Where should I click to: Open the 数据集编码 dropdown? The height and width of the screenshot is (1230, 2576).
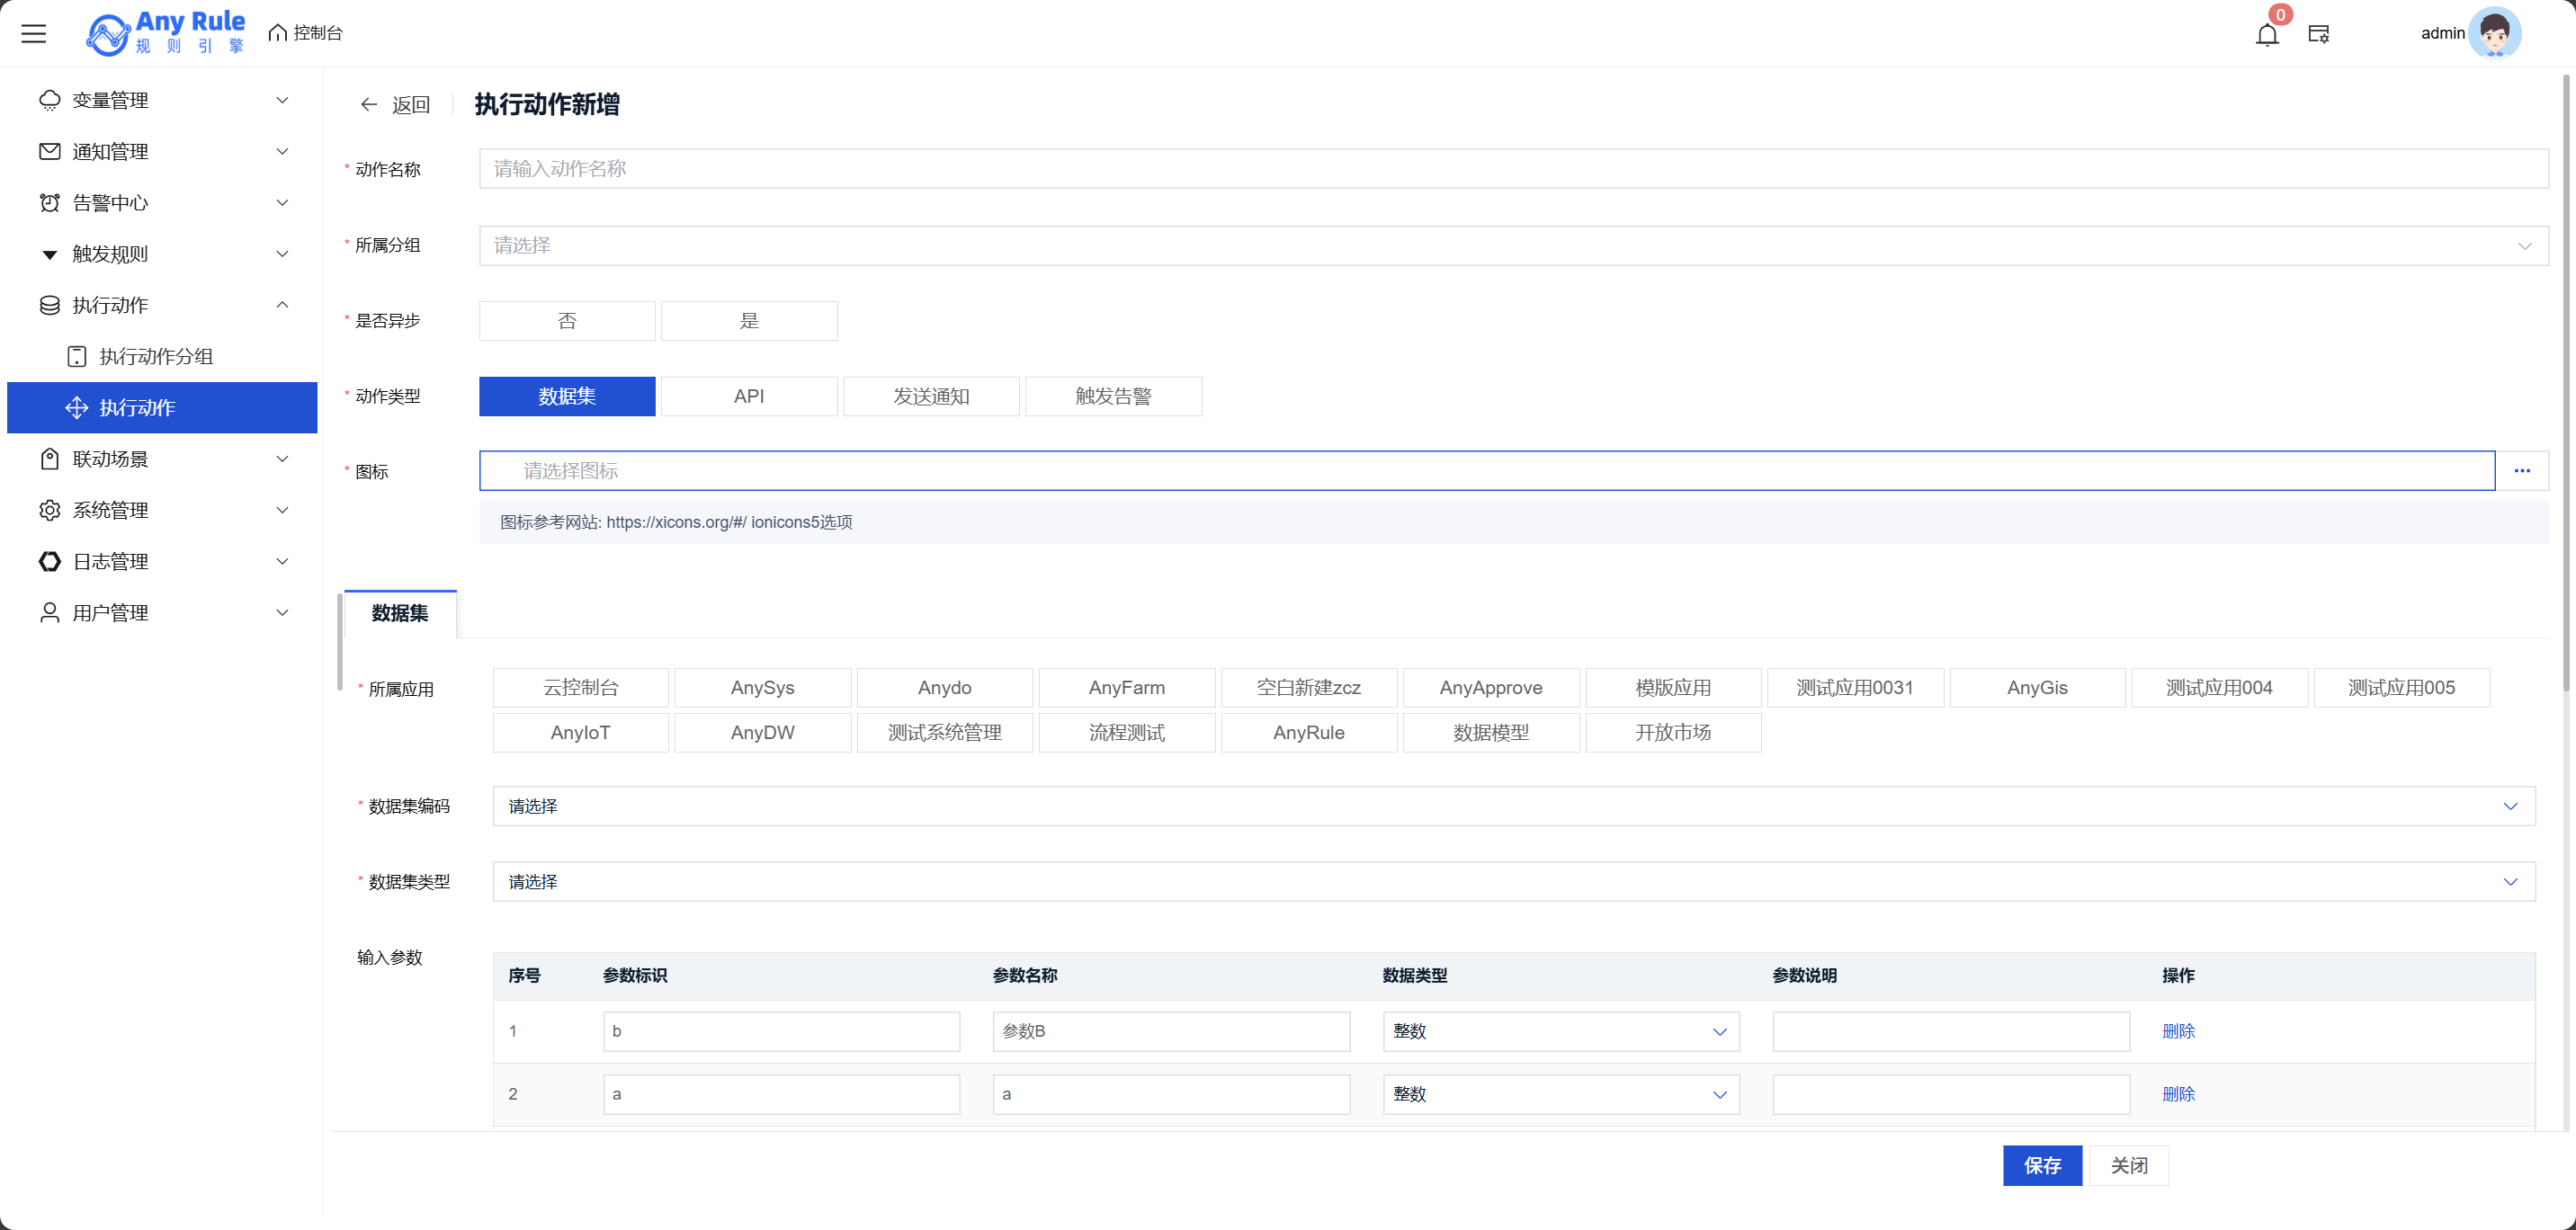pos(1513,807)
